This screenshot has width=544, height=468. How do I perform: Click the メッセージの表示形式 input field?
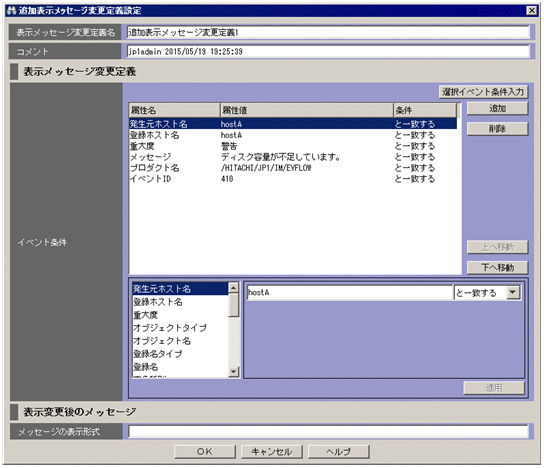329,431
